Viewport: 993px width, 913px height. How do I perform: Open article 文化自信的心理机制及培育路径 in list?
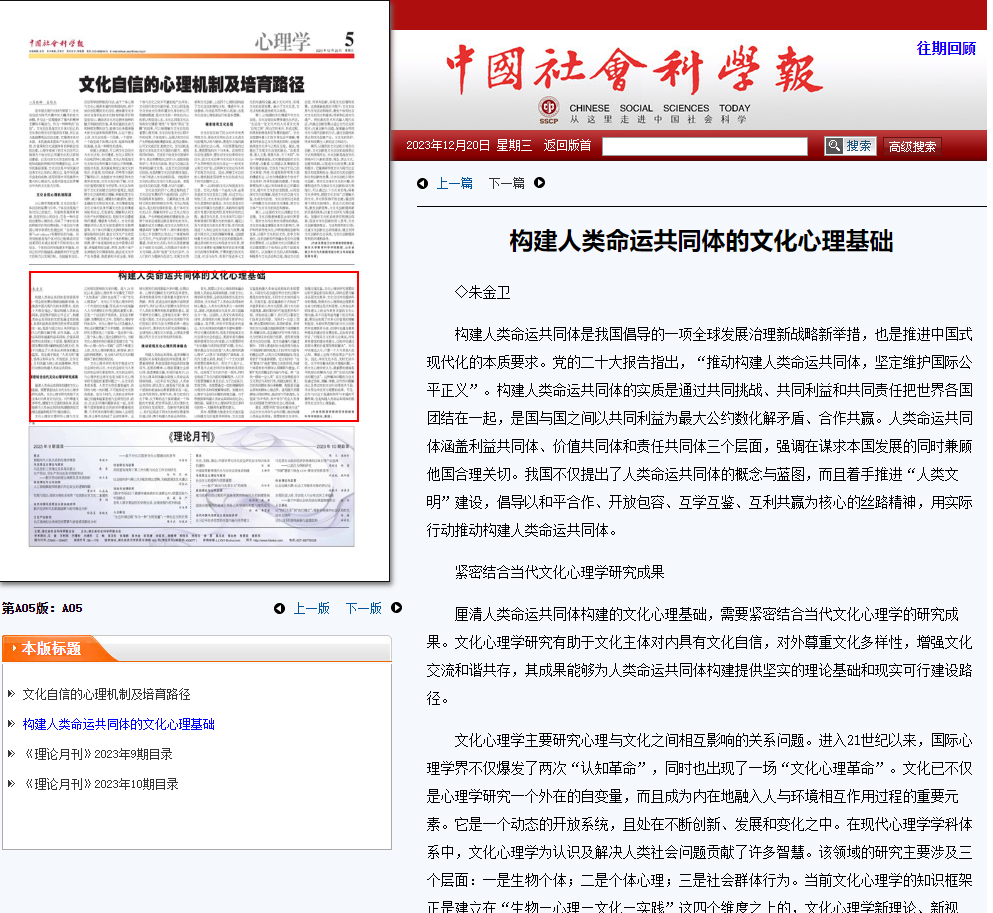pyautogui.click(x=106, y=694)
